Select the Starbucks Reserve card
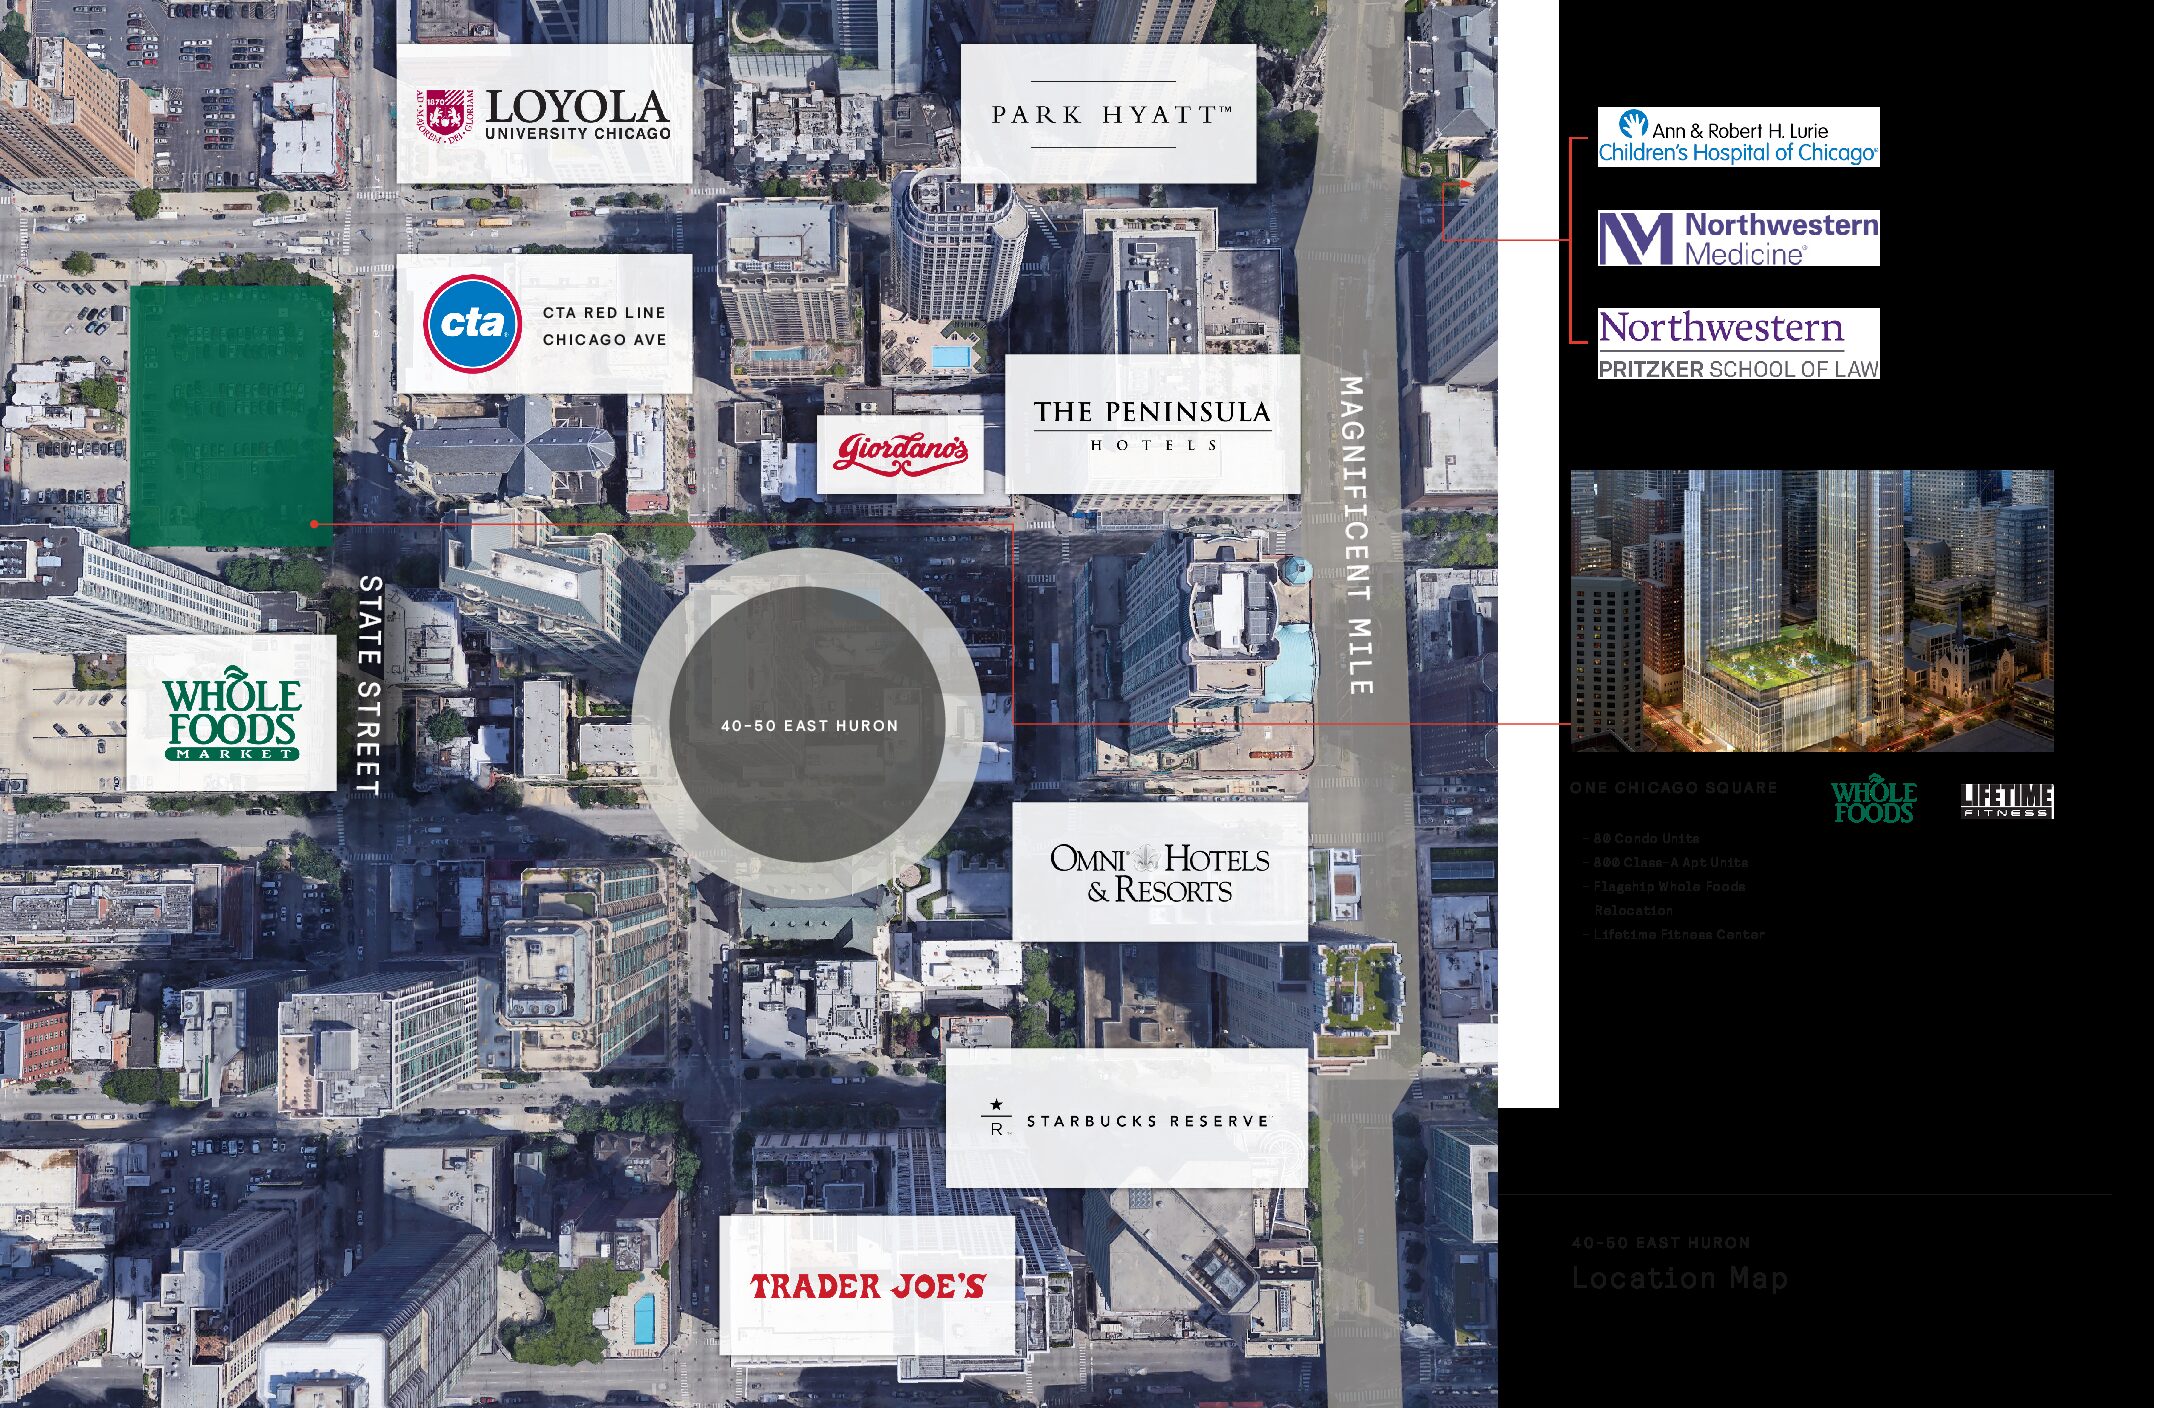Image resolution: width=2176 pixels, height=1408 pixels. [1127, 1118]
